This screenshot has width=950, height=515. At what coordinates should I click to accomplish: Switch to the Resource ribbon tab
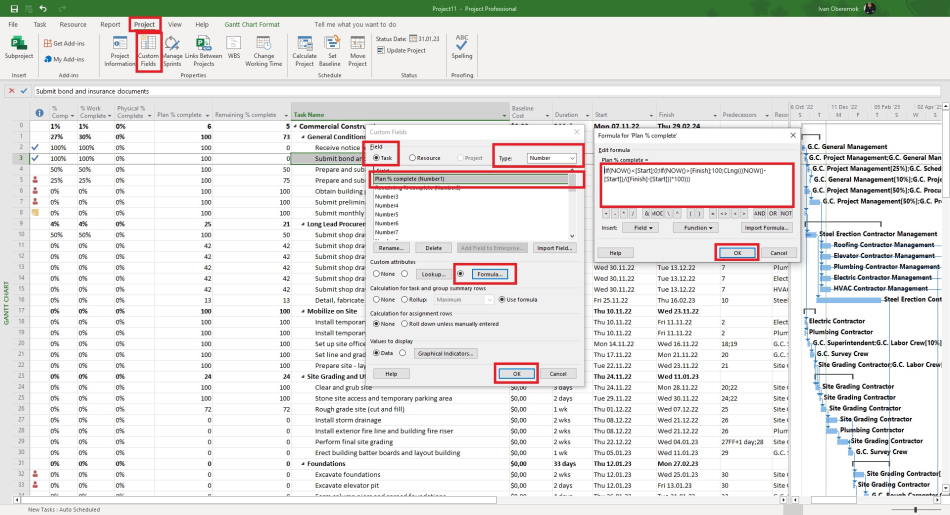(x=73, y=24)
